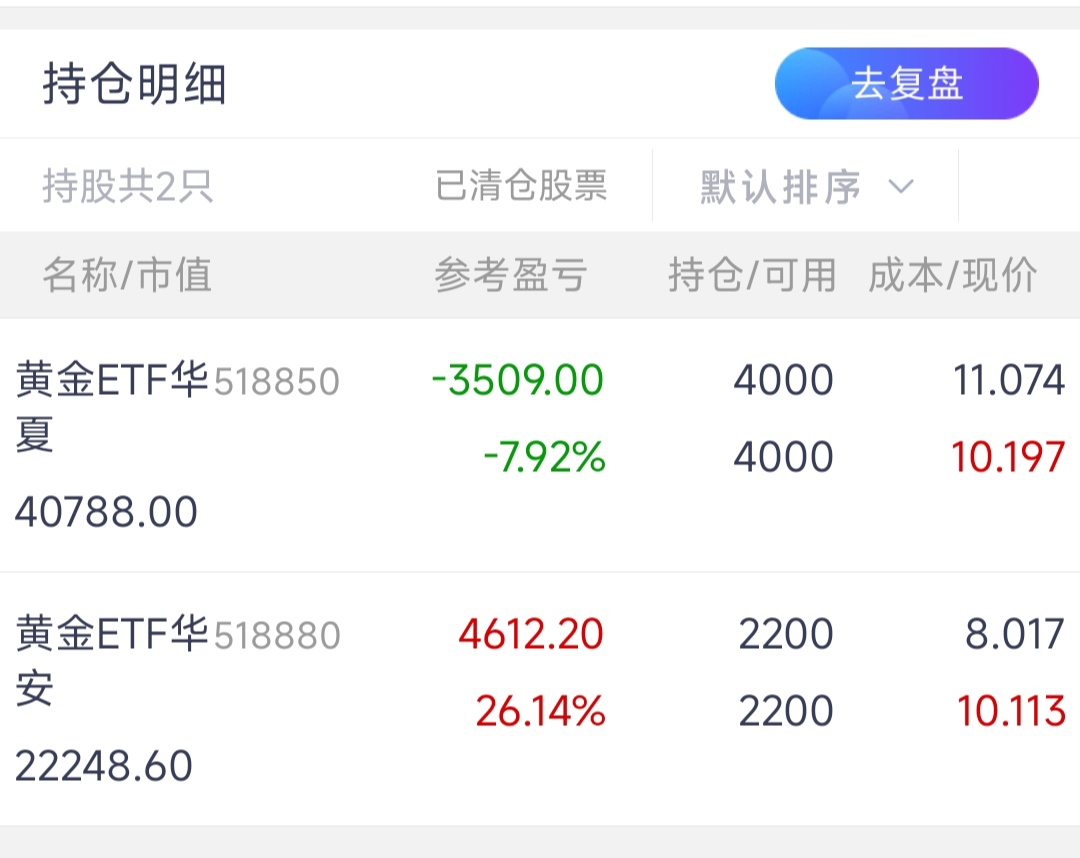The width and height of the screenshot is (1080, 858).
Task: Tap the -7.92% loss percentage
Action: 544,458
